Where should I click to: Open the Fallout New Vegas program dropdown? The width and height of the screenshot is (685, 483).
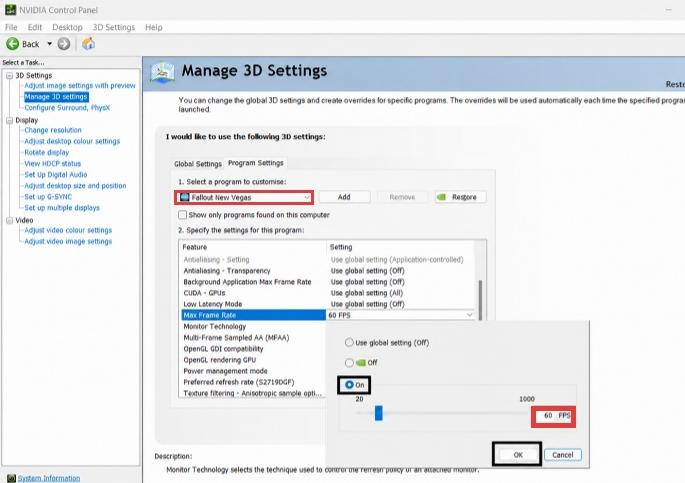point(244,197)
